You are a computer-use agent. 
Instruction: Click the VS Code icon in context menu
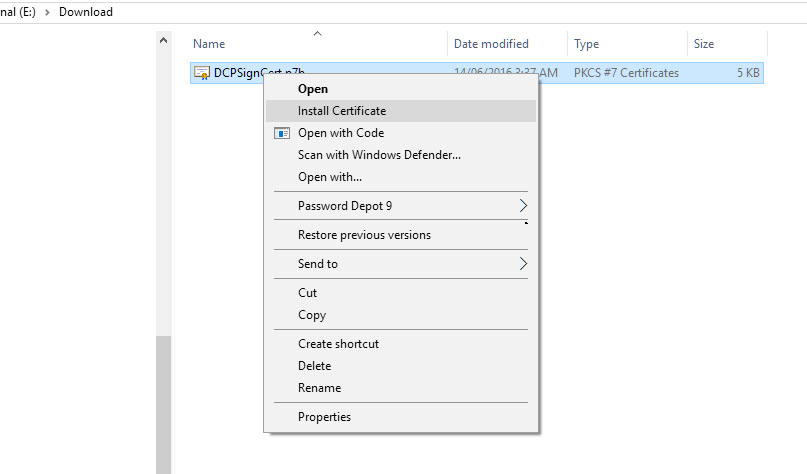pyautogui.click(x=282, y=133)
